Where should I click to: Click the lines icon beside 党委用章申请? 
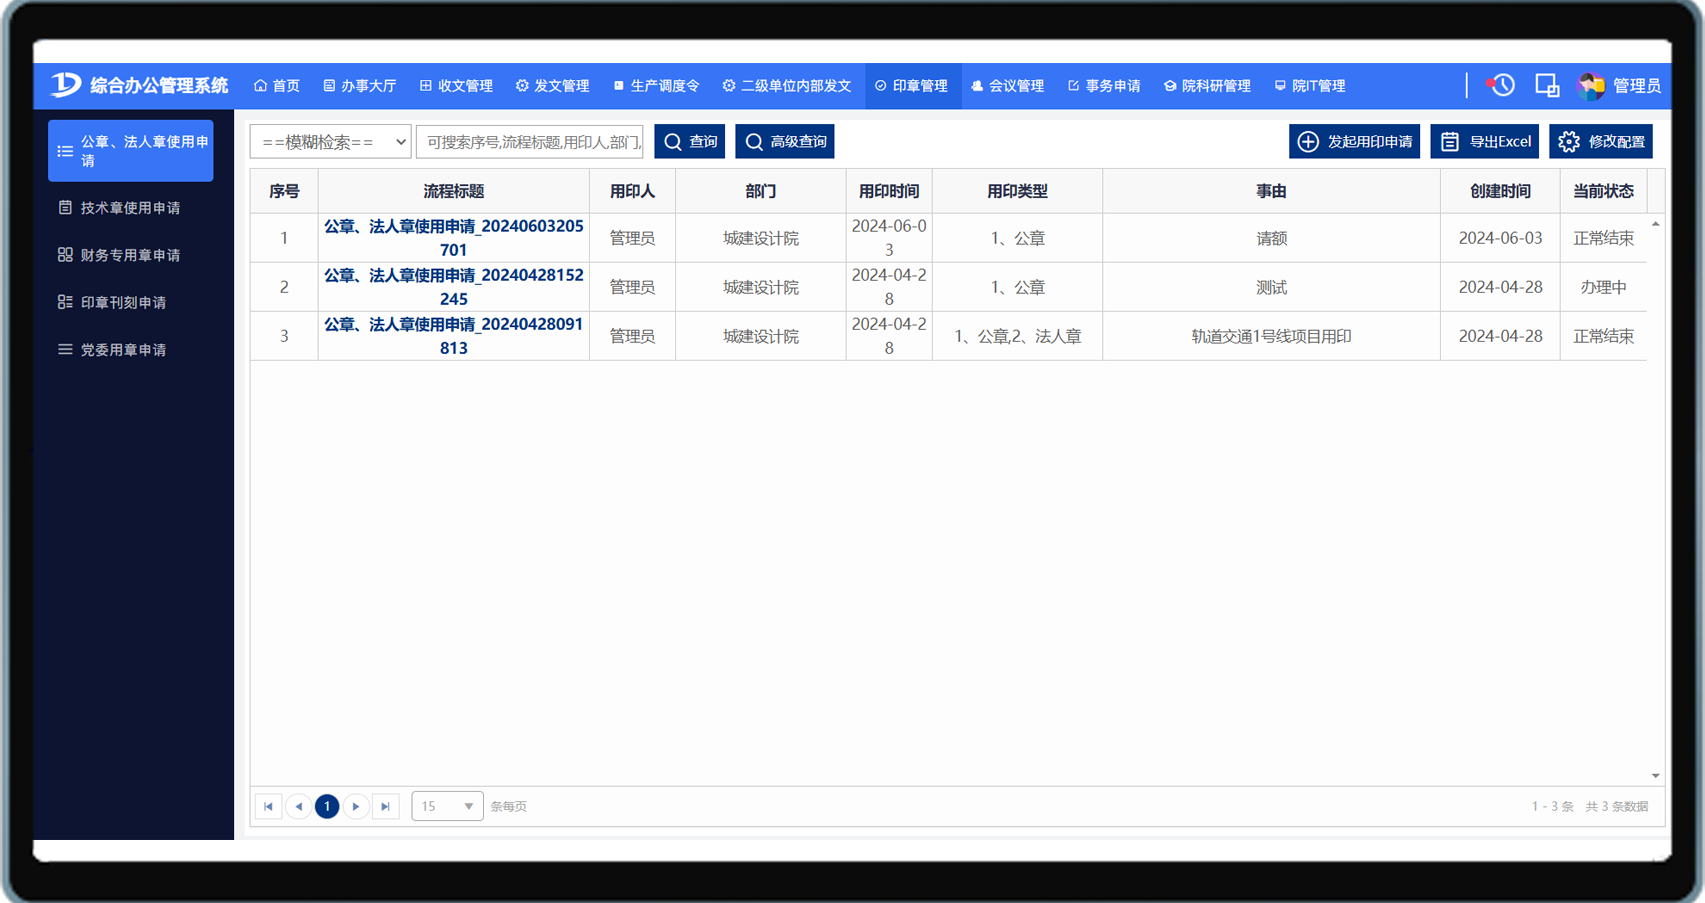(x=65, y=350)
